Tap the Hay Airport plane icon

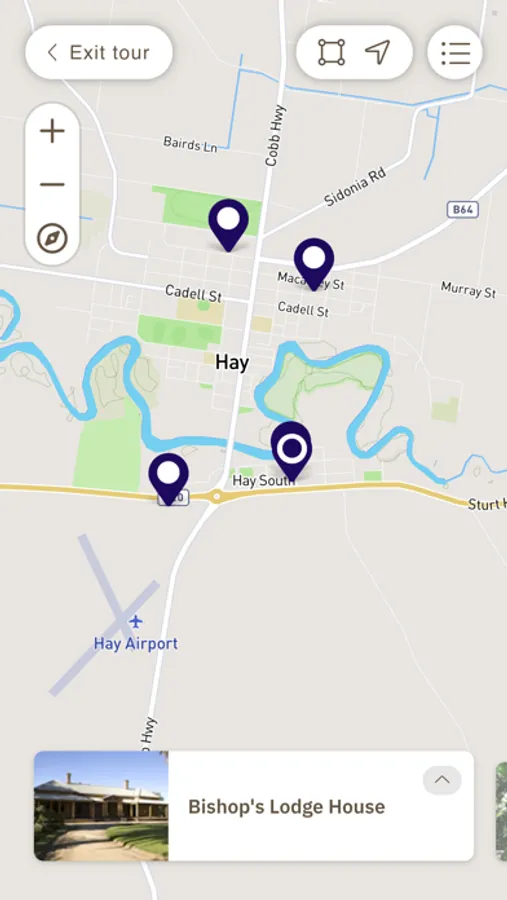[136, 621]
